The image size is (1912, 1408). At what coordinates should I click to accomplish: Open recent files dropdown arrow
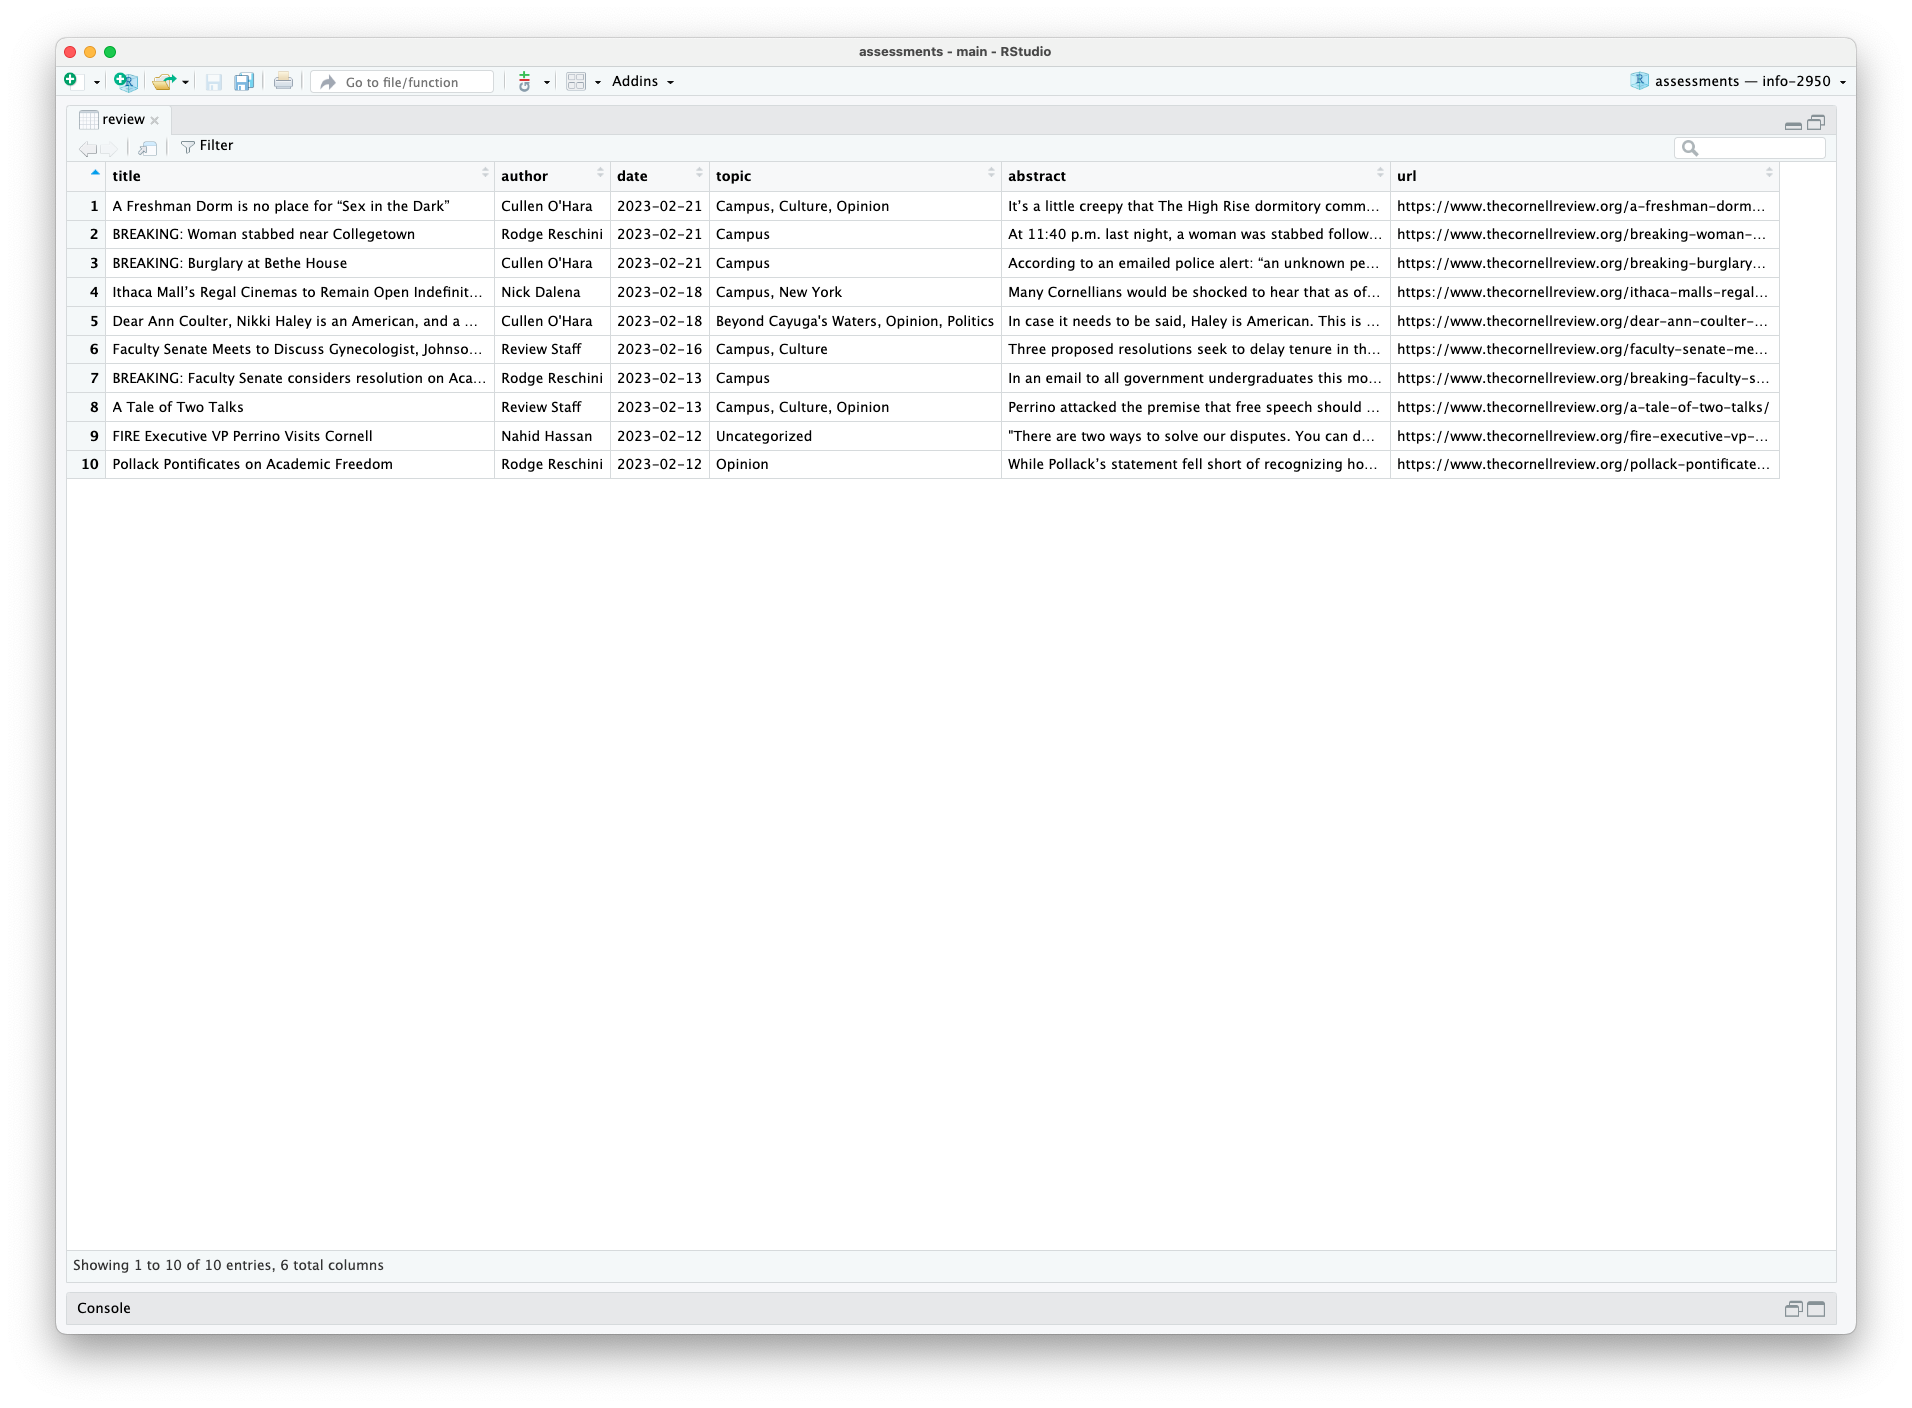pos(186,82)
